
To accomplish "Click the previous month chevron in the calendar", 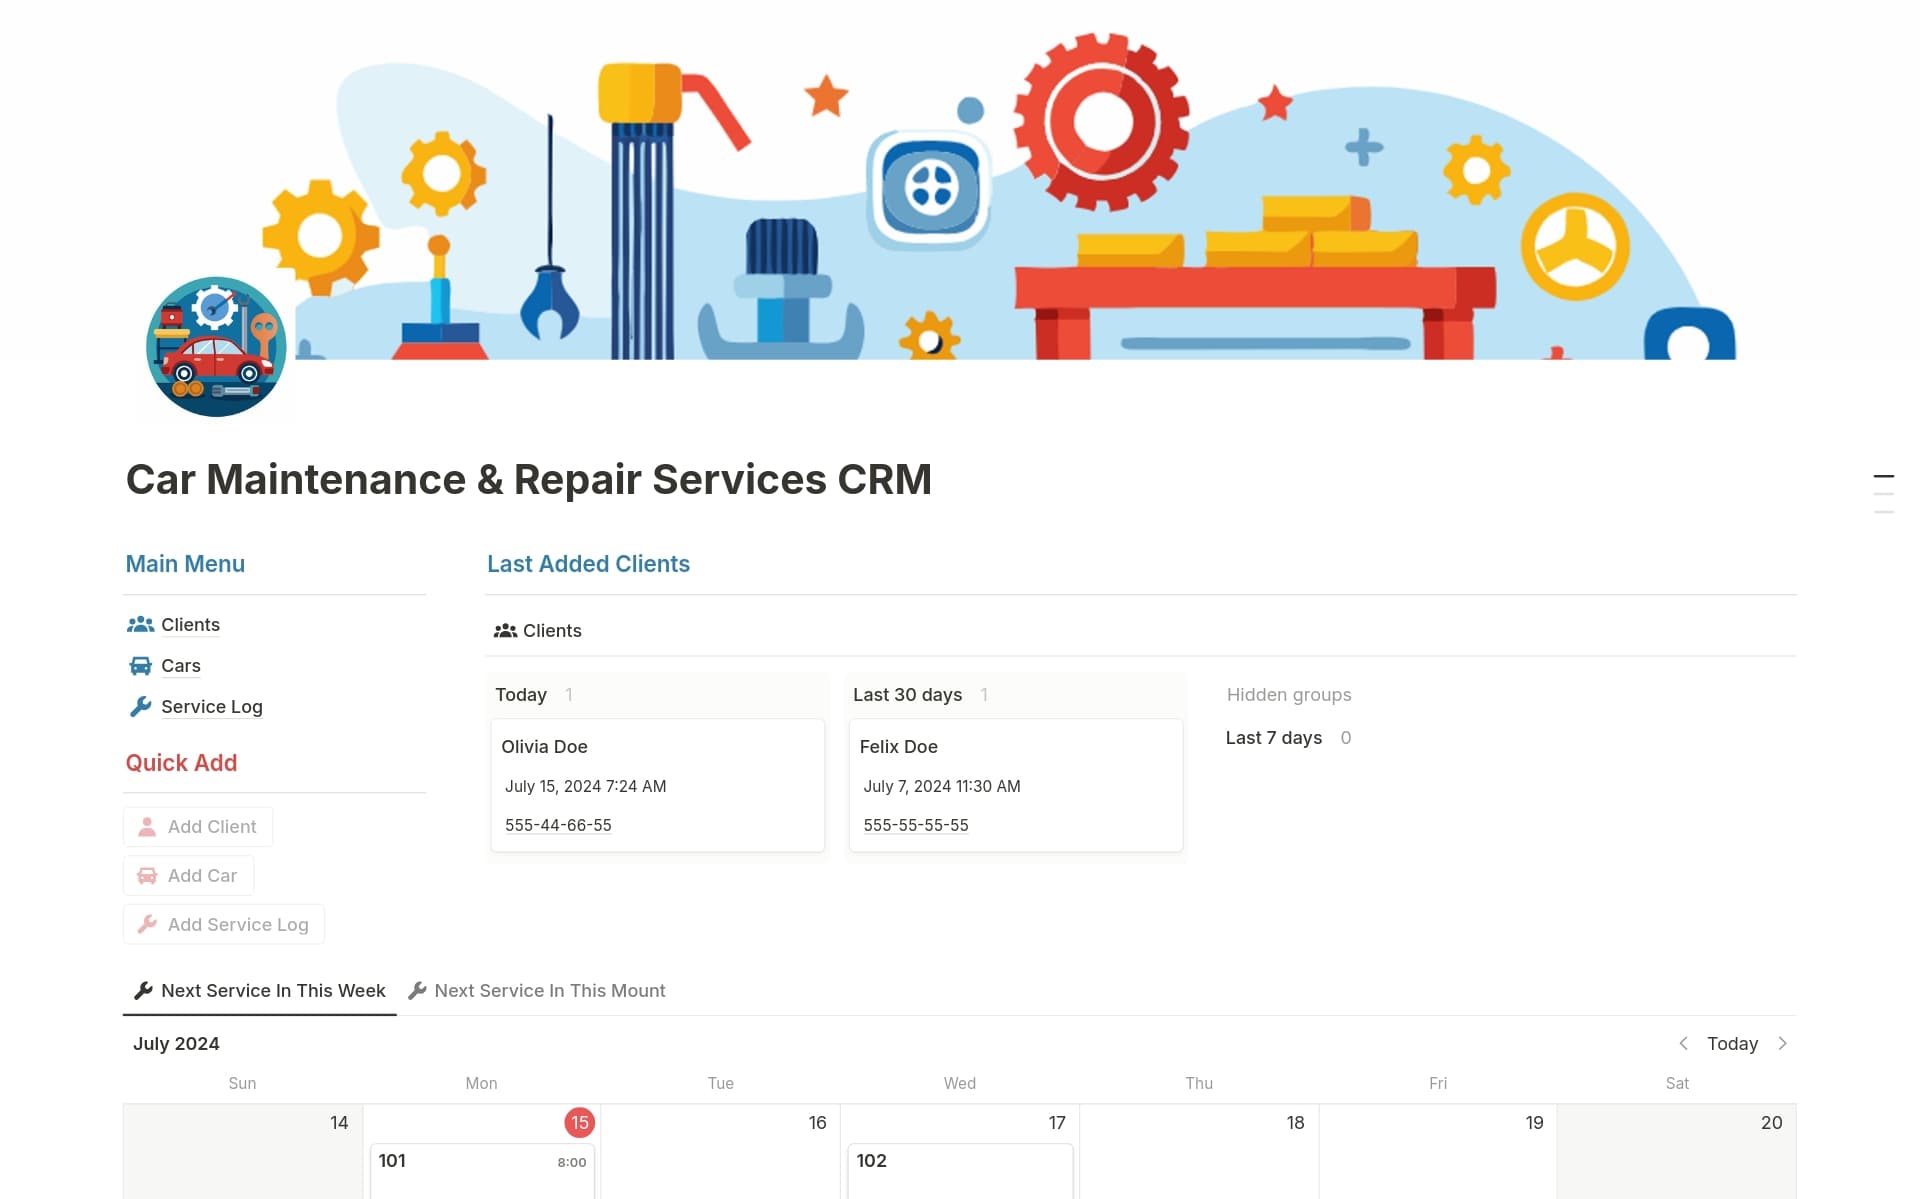I will [1684, 1043].
